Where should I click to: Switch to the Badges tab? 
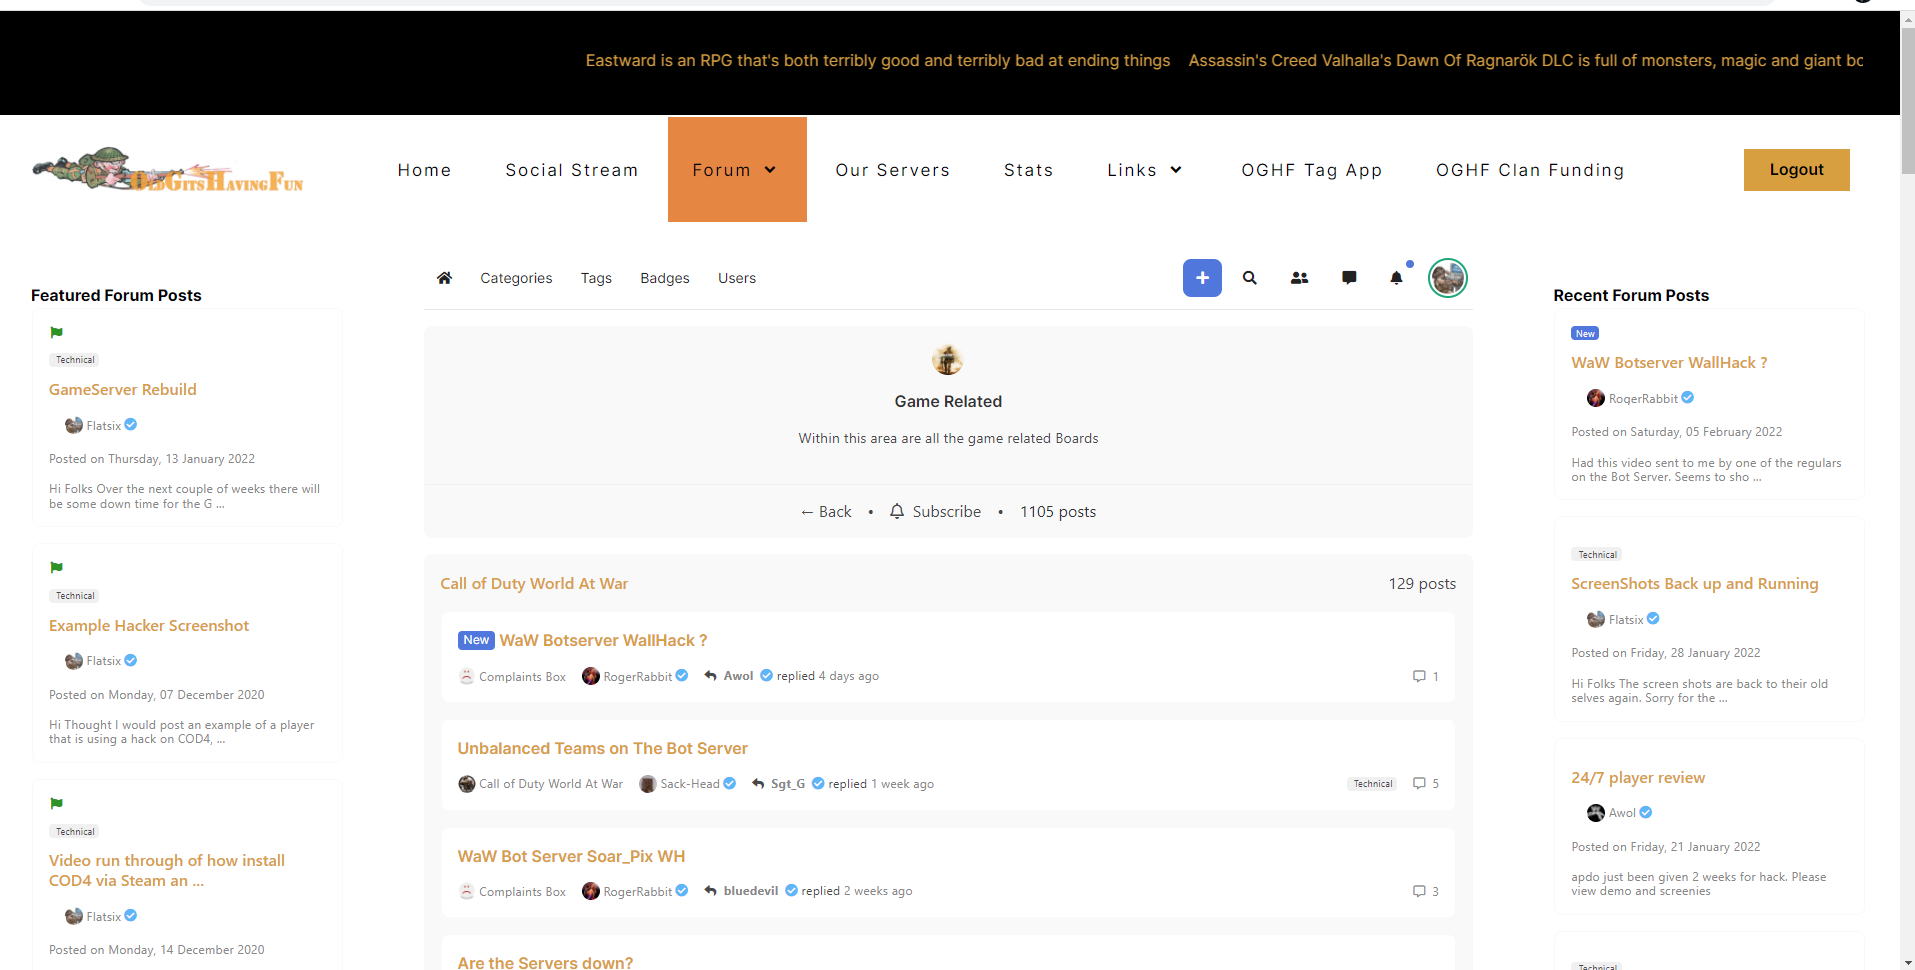point(664,278)
